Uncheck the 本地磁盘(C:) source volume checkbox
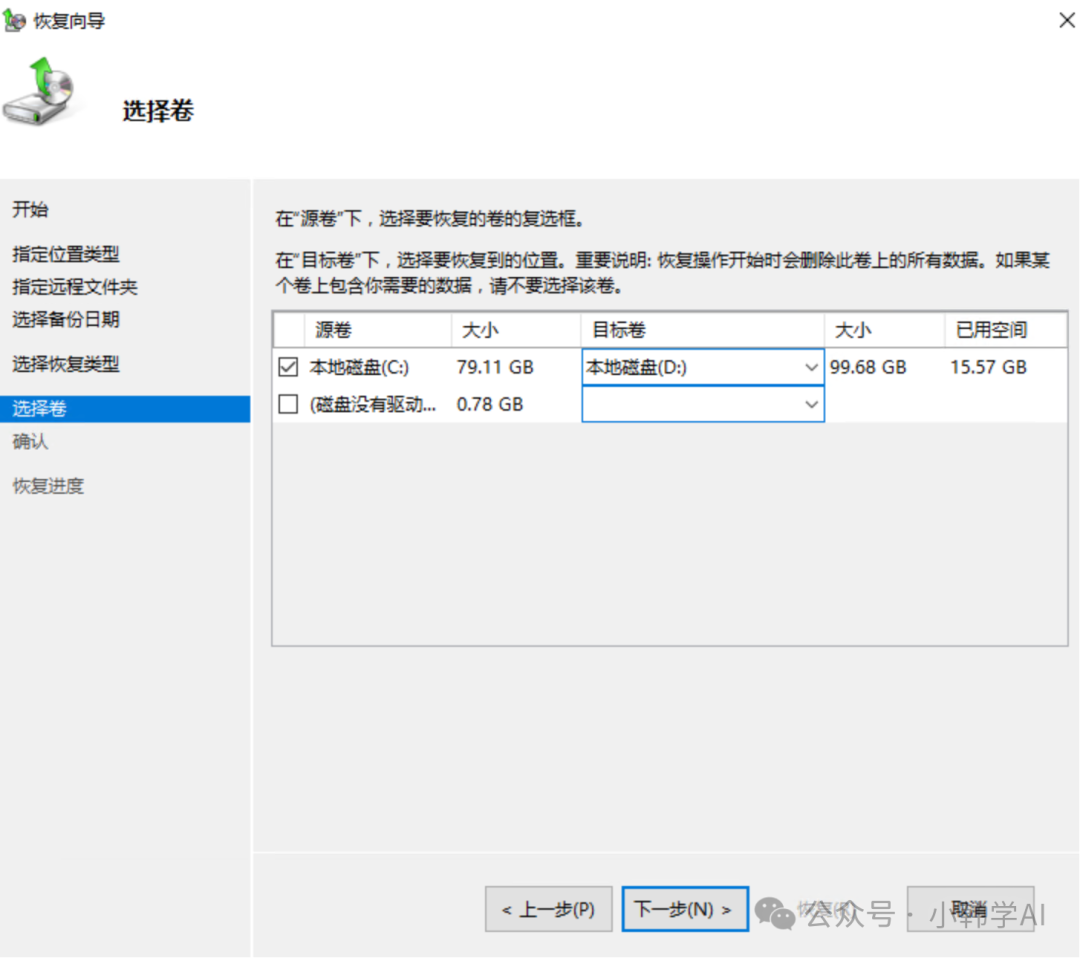This screenshot has width=1080, height=958. click(x=288, y=368)
